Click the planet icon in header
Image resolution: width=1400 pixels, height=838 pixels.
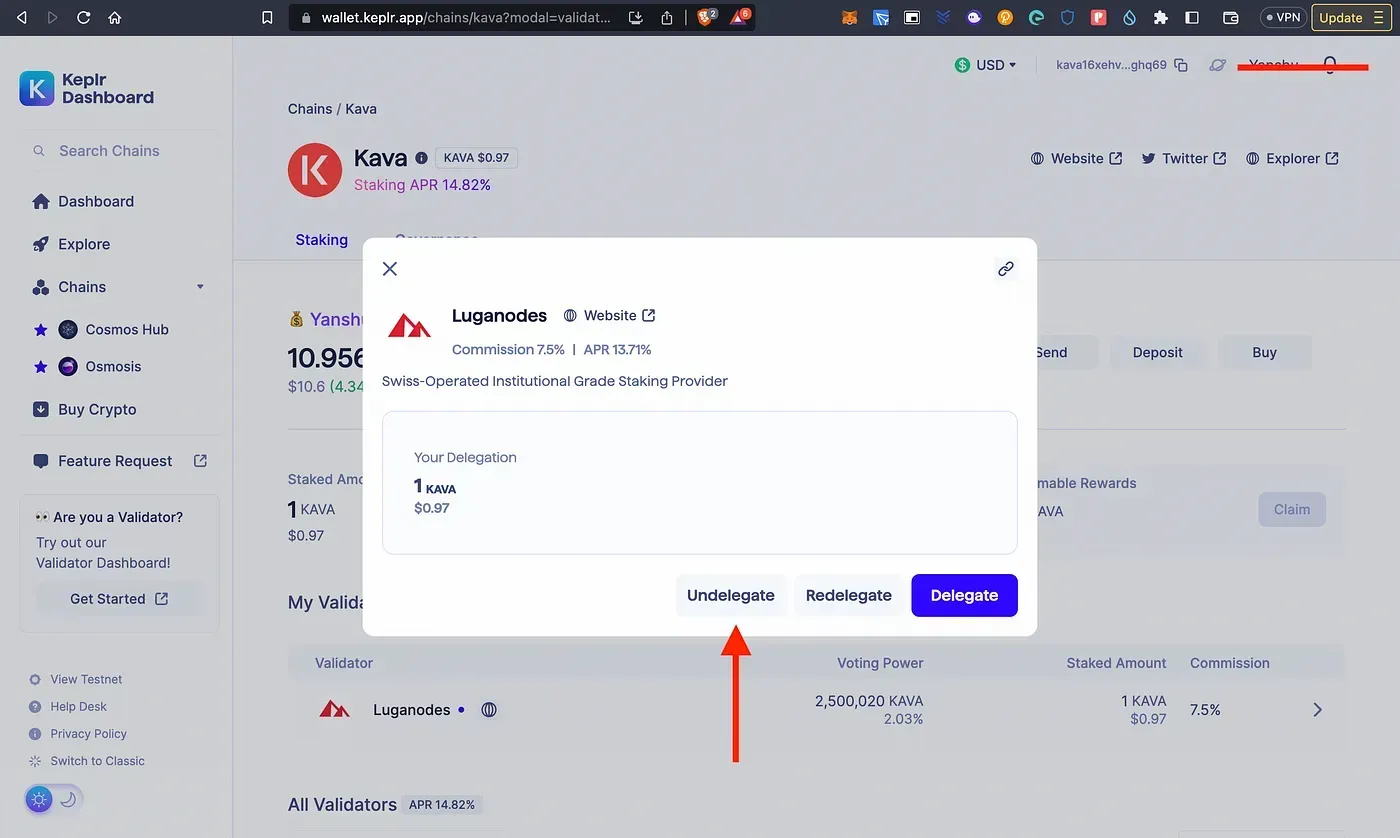point(1217,65)
